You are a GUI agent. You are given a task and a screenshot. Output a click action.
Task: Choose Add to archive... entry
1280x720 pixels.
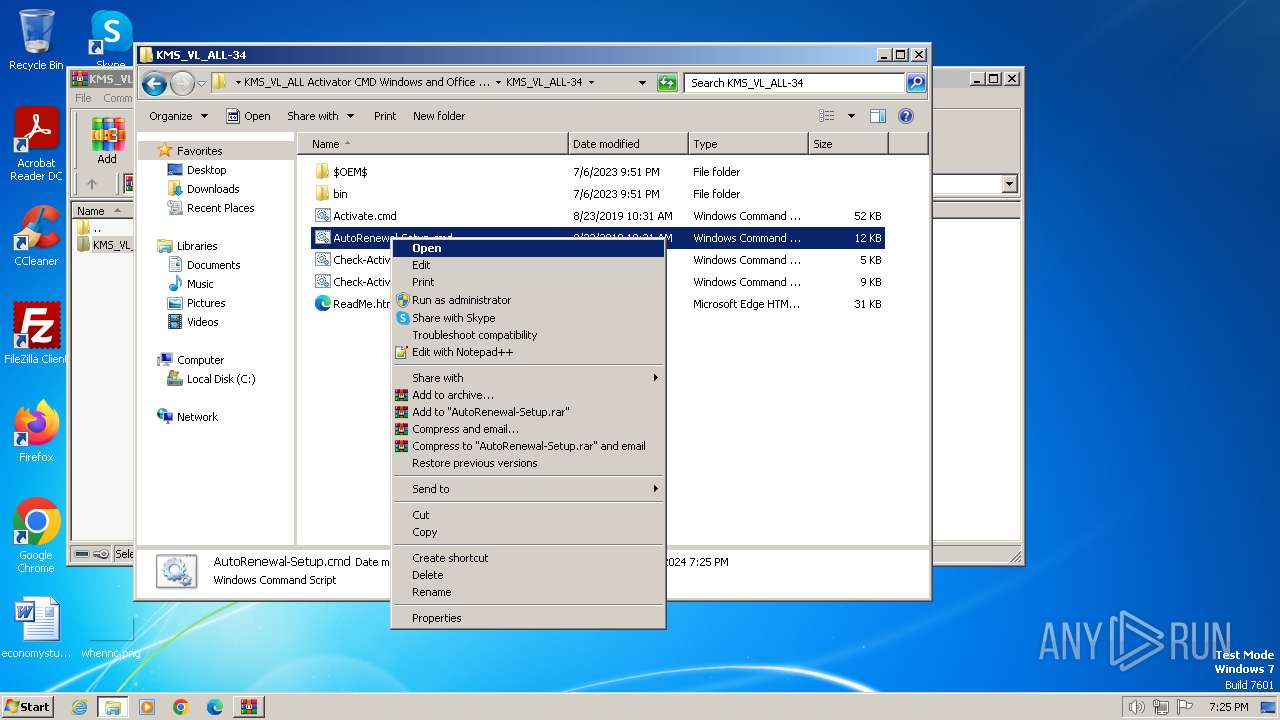coord(528,395)
